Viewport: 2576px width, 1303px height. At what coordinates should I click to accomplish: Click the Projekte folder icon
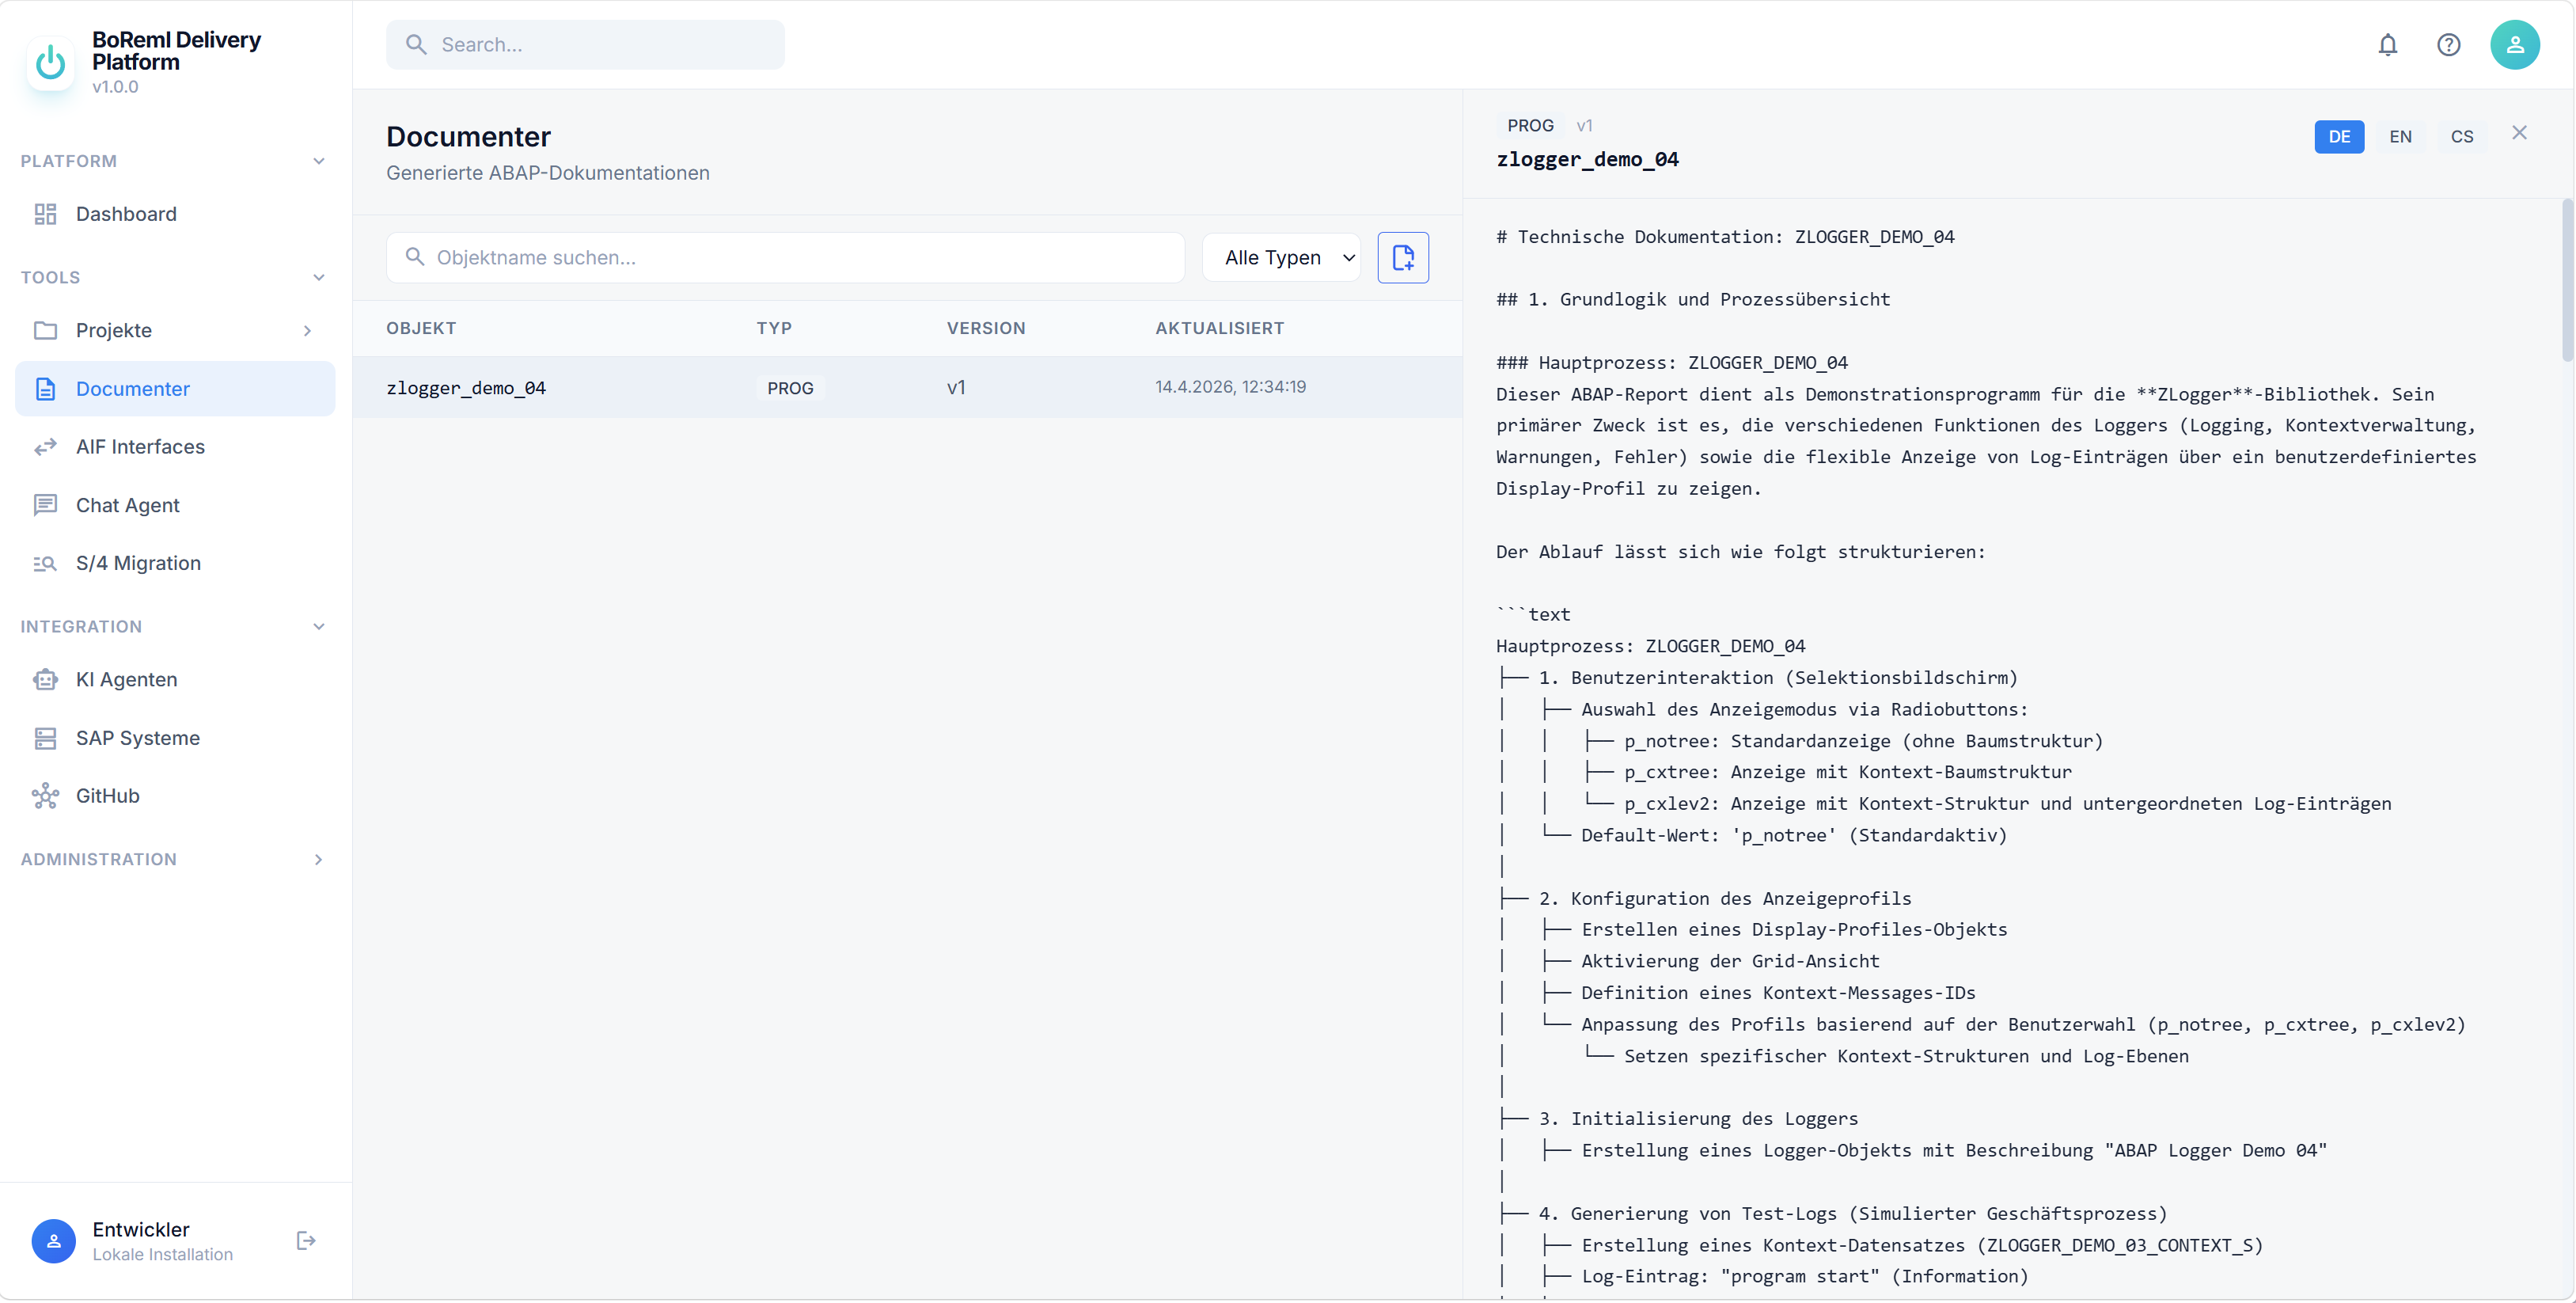(x=46, y=330)
